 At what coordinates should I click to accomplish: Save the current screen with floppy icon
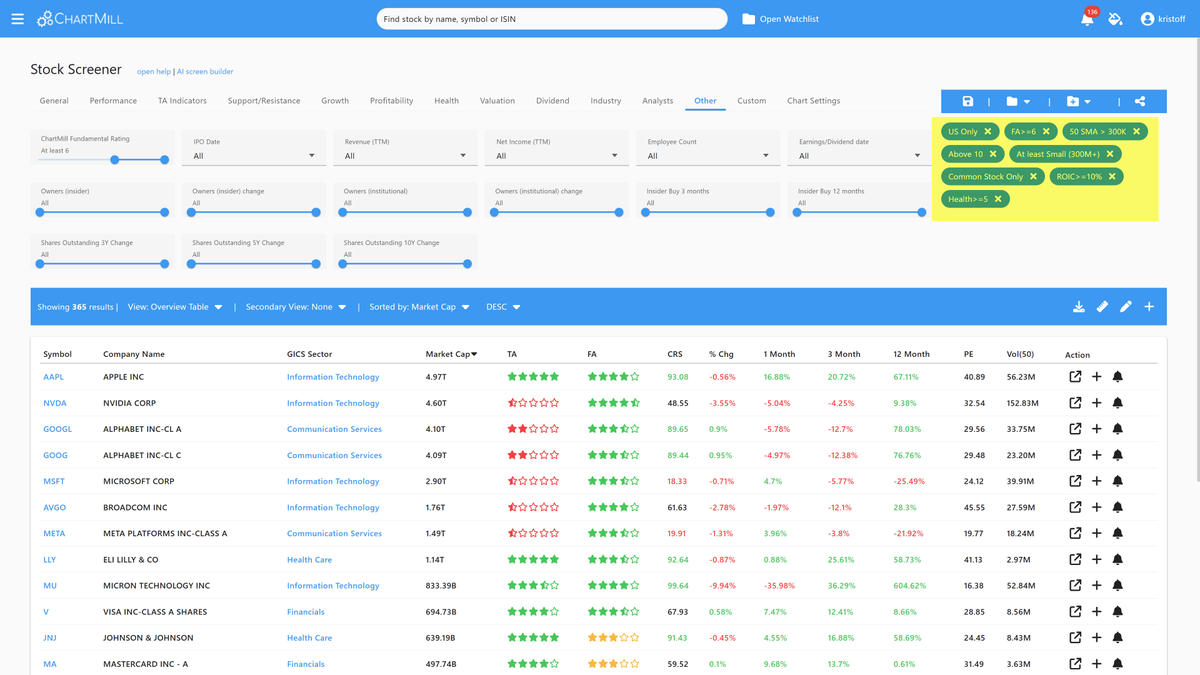(968, 101)
